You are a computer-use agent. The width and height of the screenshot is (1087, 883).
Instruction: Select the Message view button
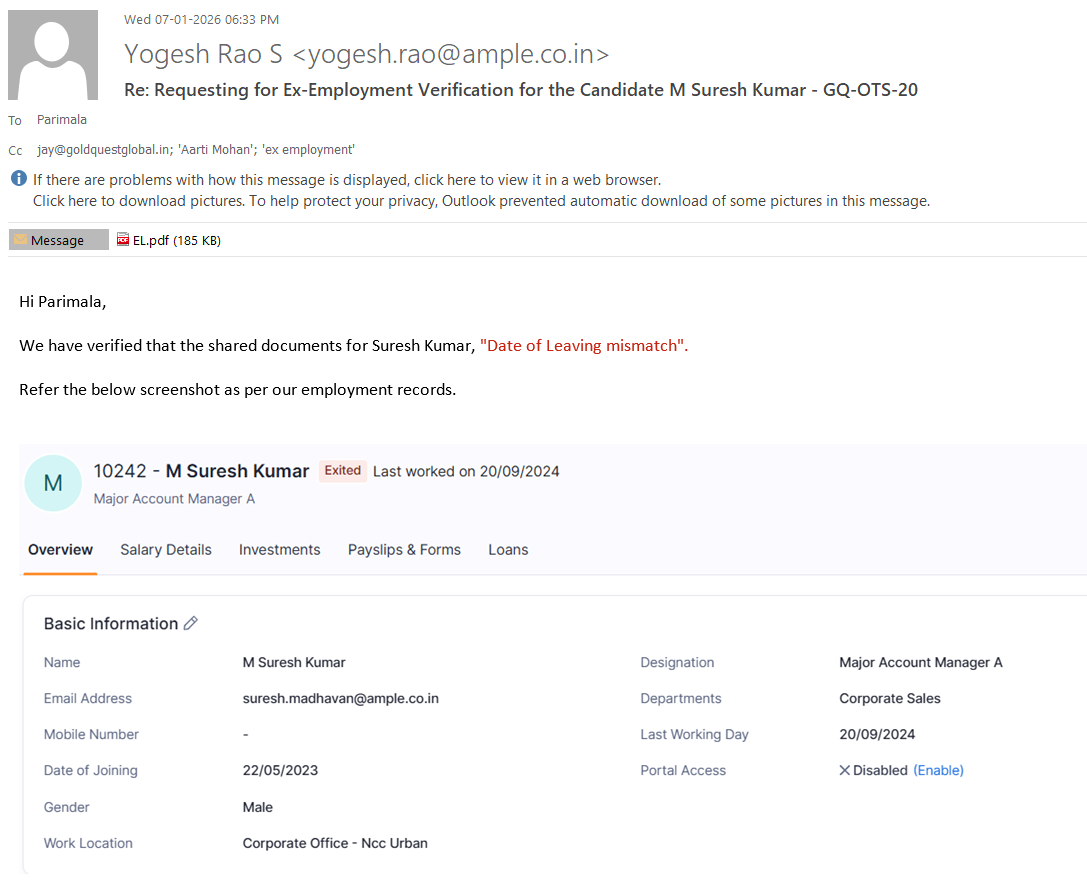58,240
